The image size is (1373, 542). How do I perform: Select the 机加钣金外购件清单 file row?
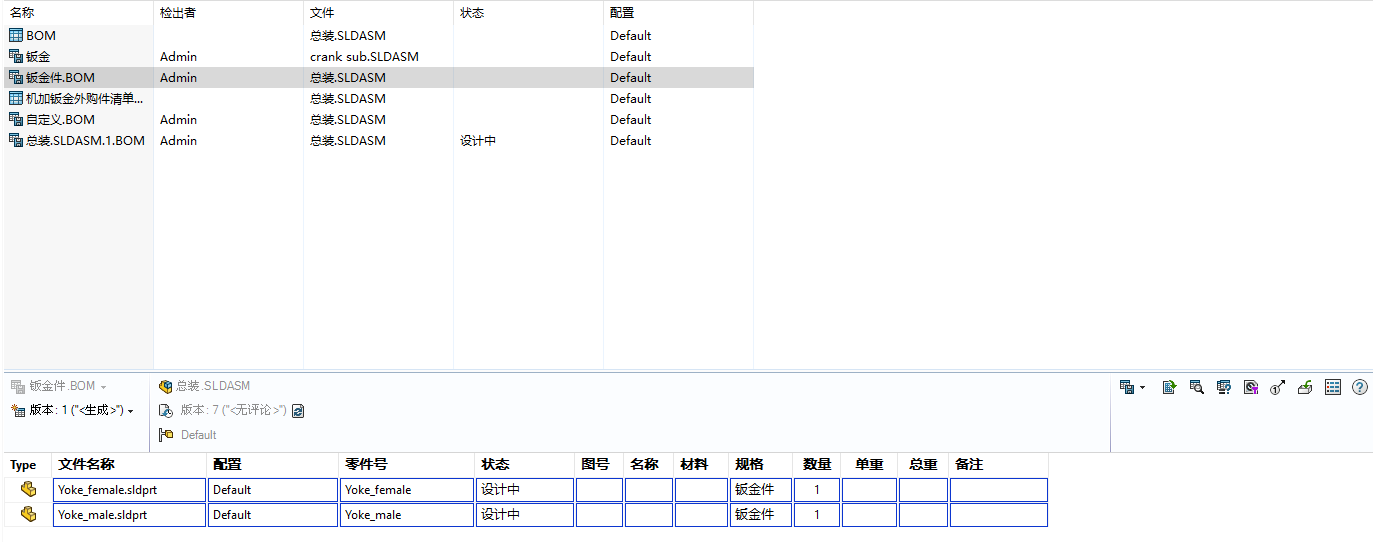(x=379, y=98)
